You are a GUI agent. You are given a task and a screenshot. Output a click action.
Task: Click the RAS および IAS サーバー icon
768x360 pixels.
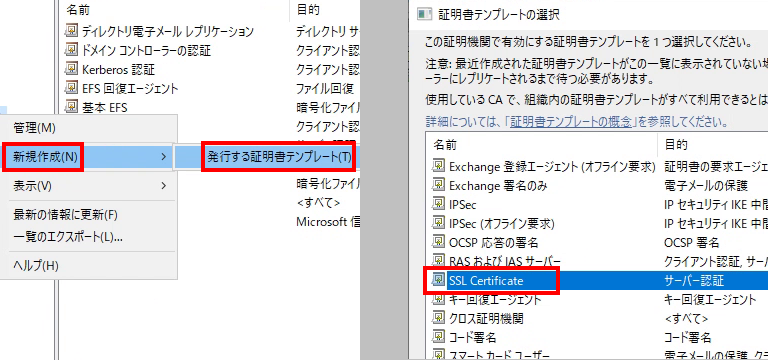pos(438,261)
